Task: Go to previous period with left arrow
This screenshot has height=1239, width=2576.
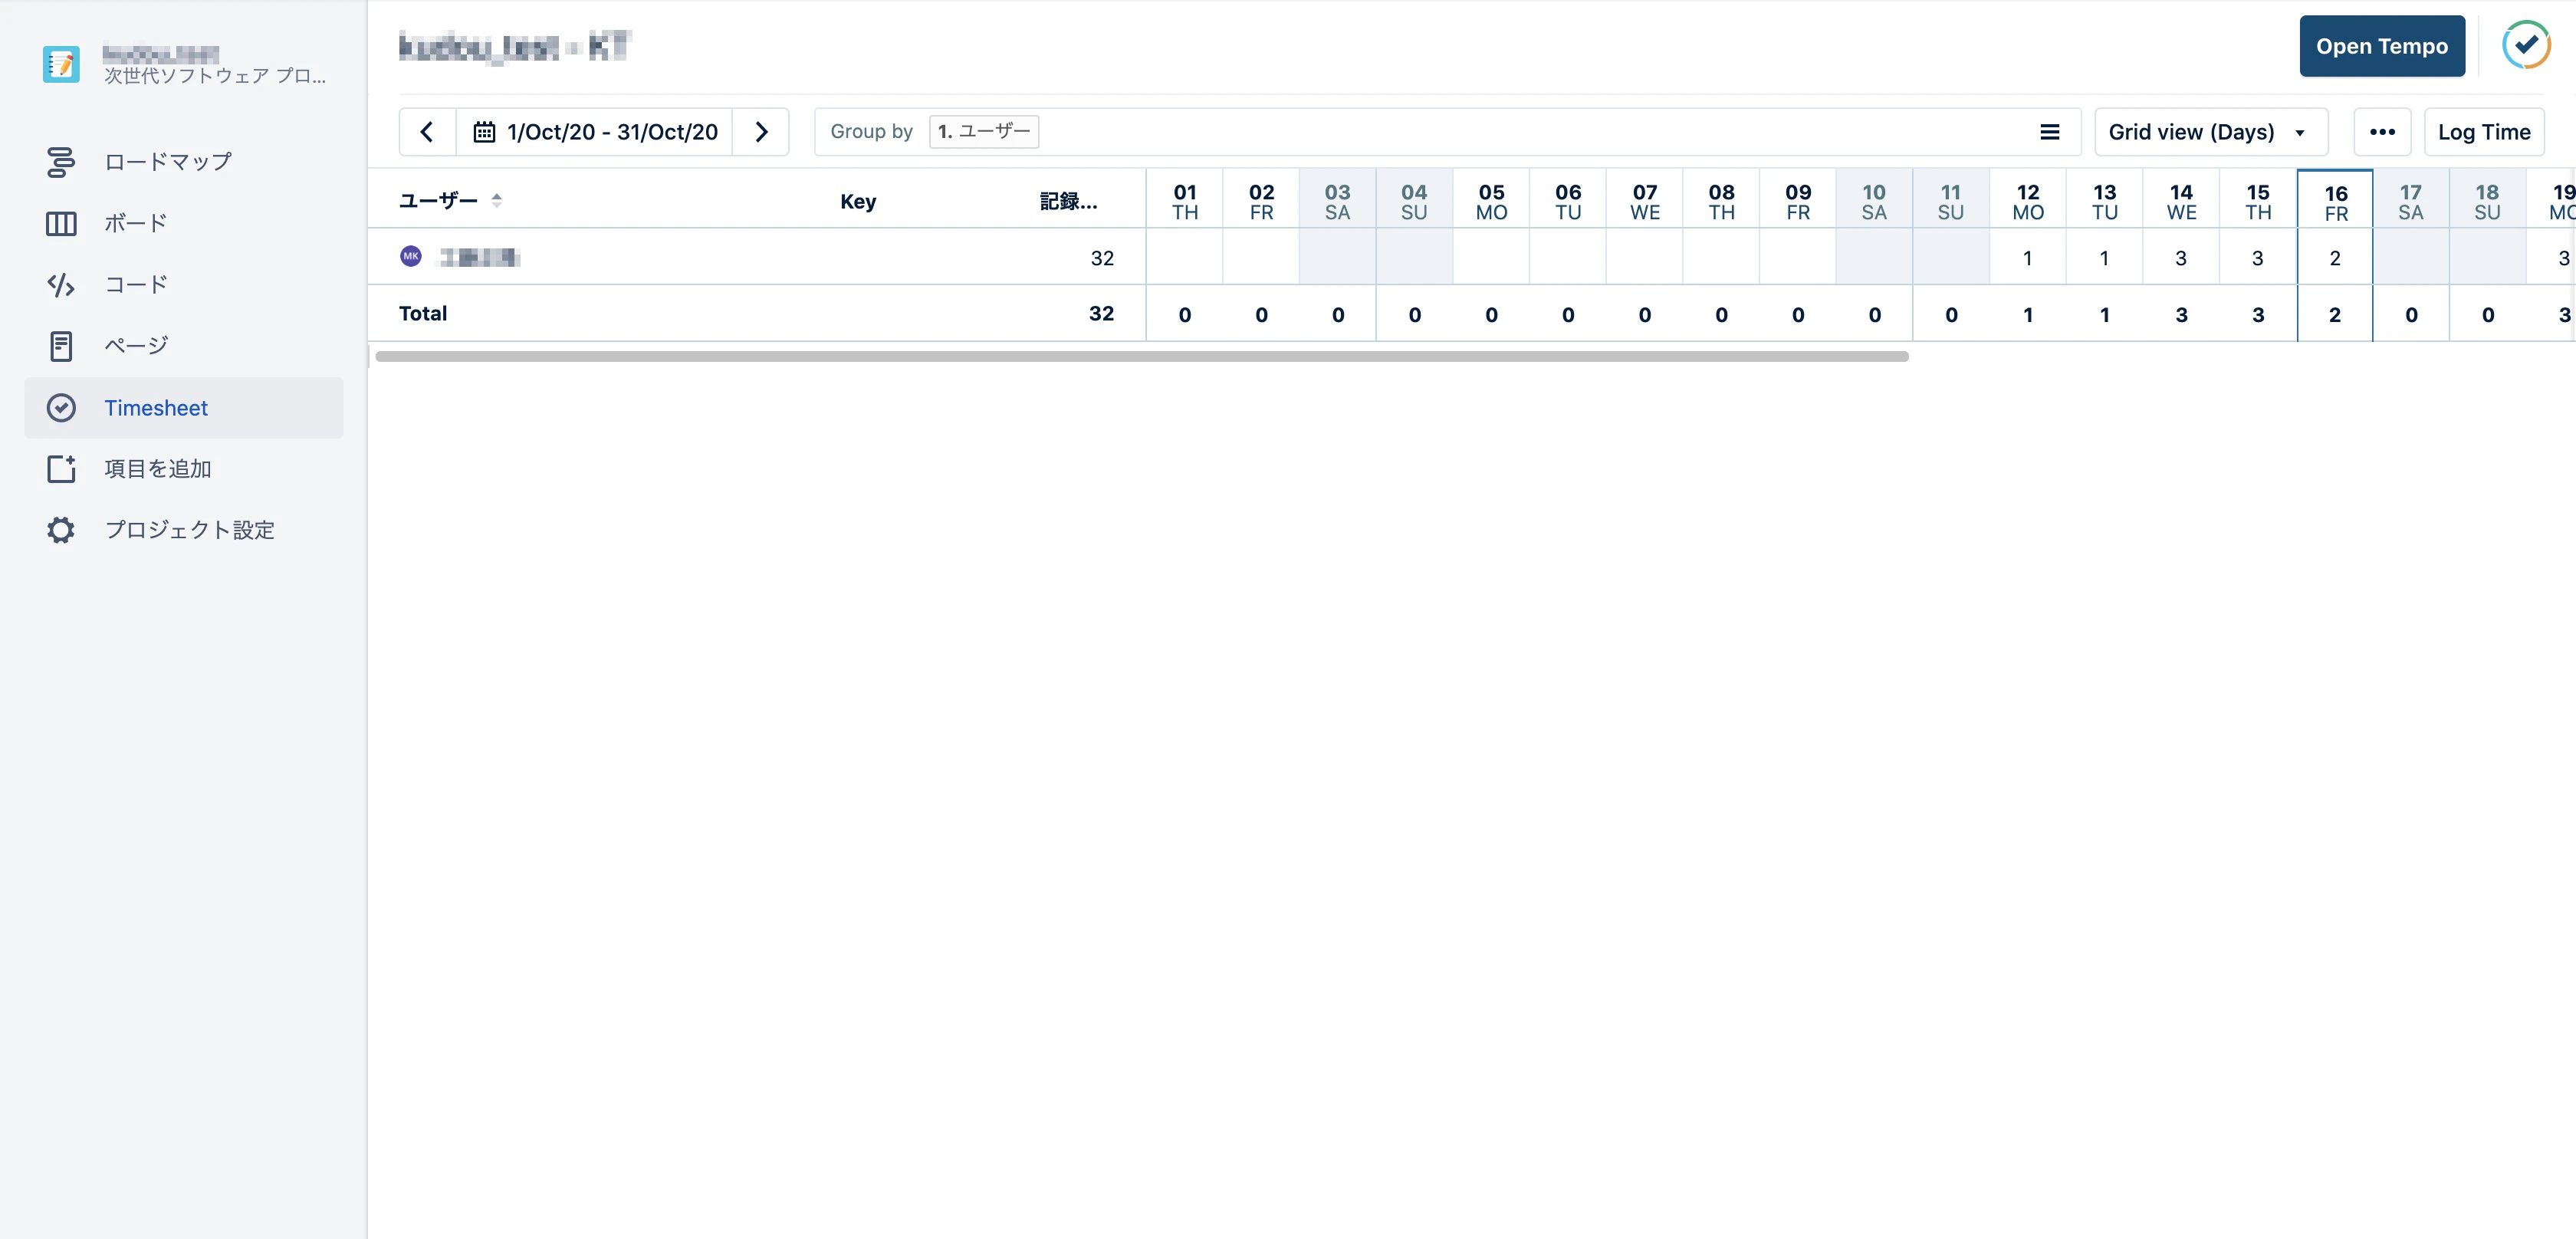Action: [x=427, y=132]
